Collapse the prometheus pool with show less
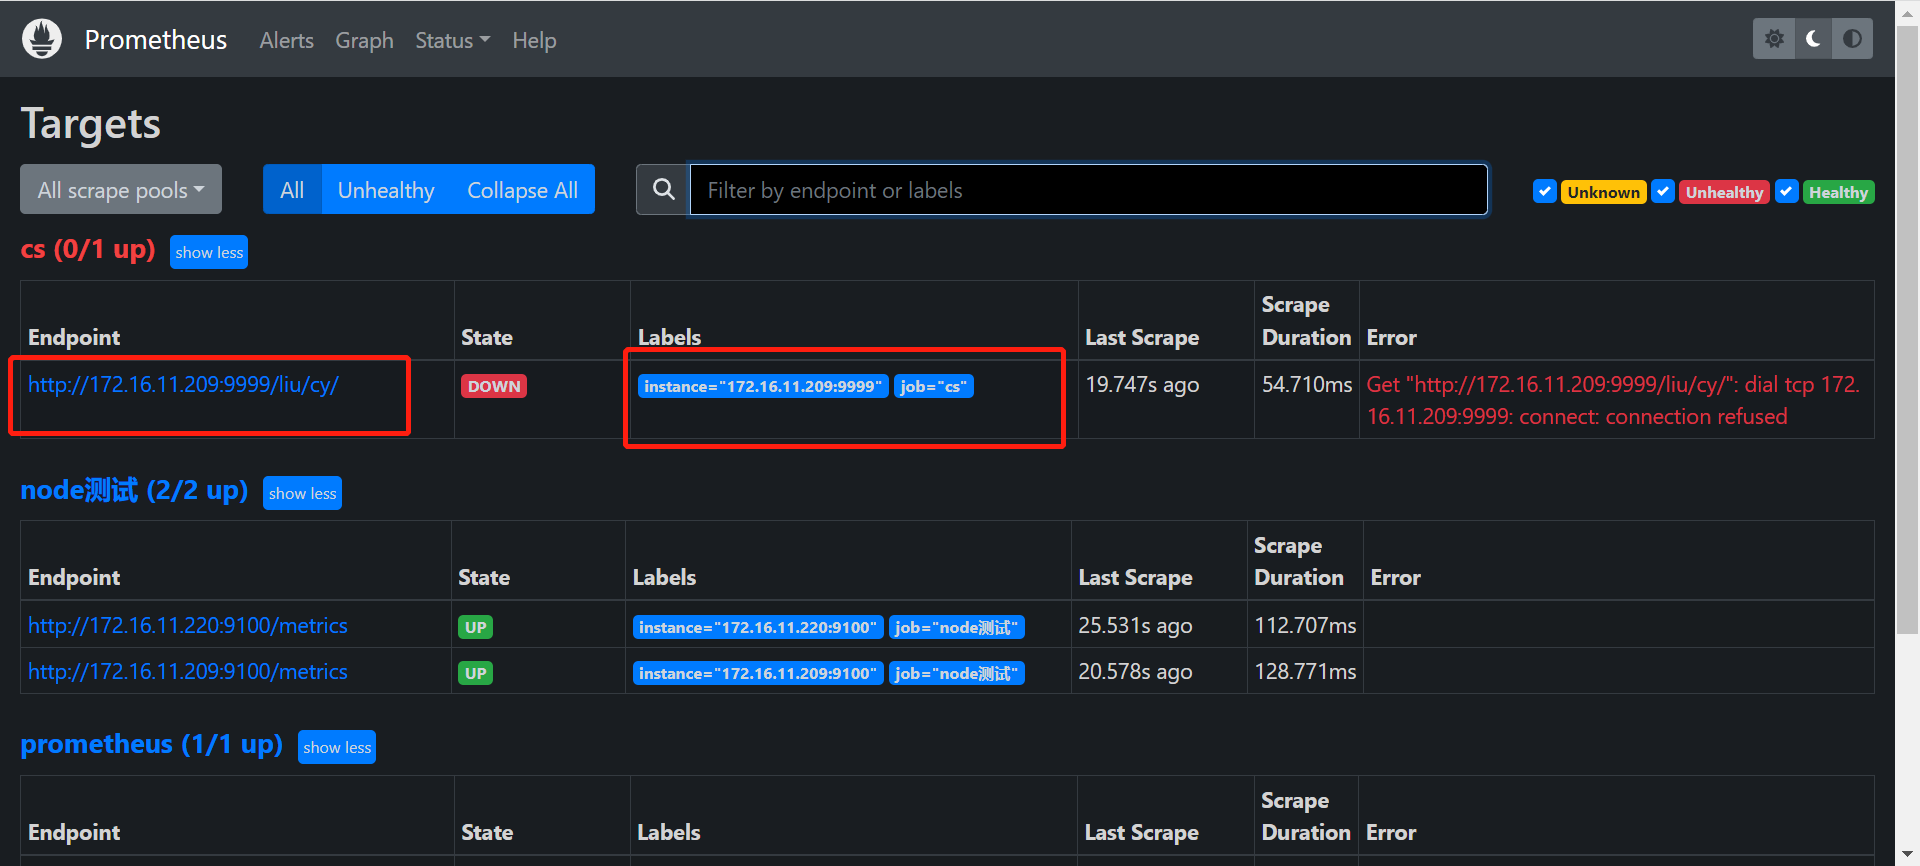Image resolution: width=1920 pixels, height=866 pixels. 337,747
